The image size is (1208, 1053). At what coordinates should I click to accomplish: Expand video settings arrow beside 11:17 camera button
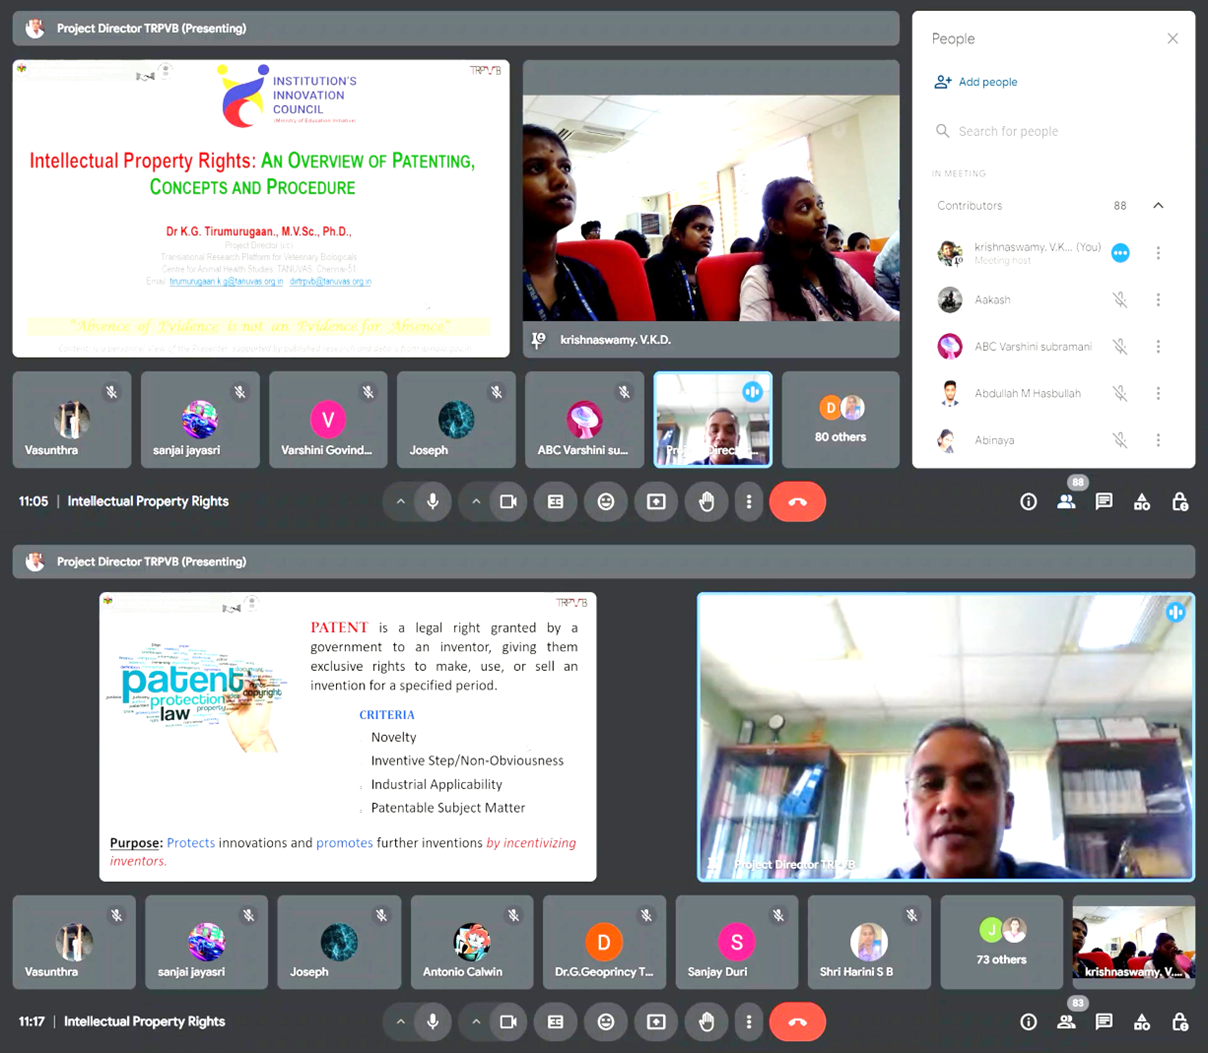[476, 1022]
